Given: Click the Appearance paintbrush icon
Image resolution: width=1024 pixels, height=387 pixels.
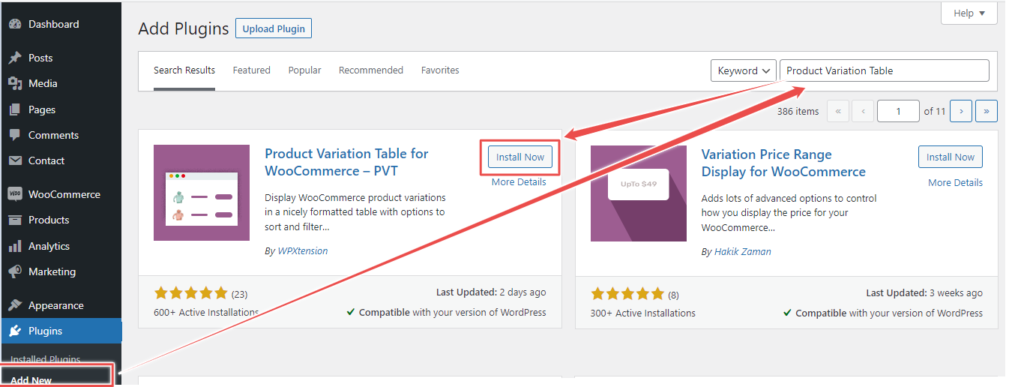Looking at the screenshot, I should click(15, 305).
